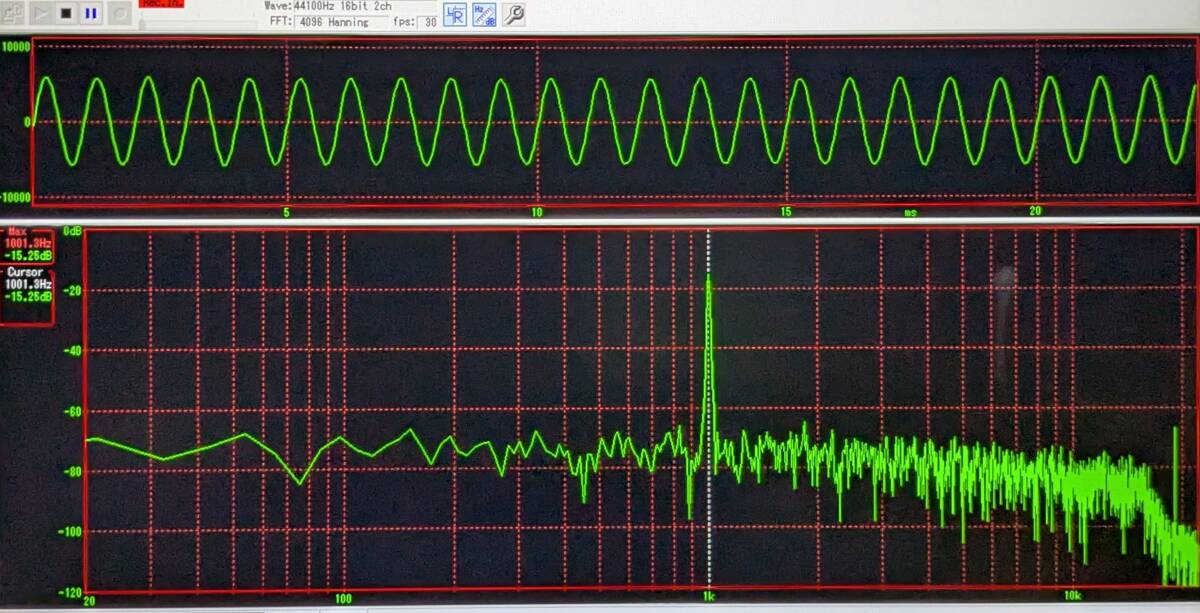Click the 0dB label on the spectrum axis
This screenshot has height=613, width=1200.
pos(72,231)
